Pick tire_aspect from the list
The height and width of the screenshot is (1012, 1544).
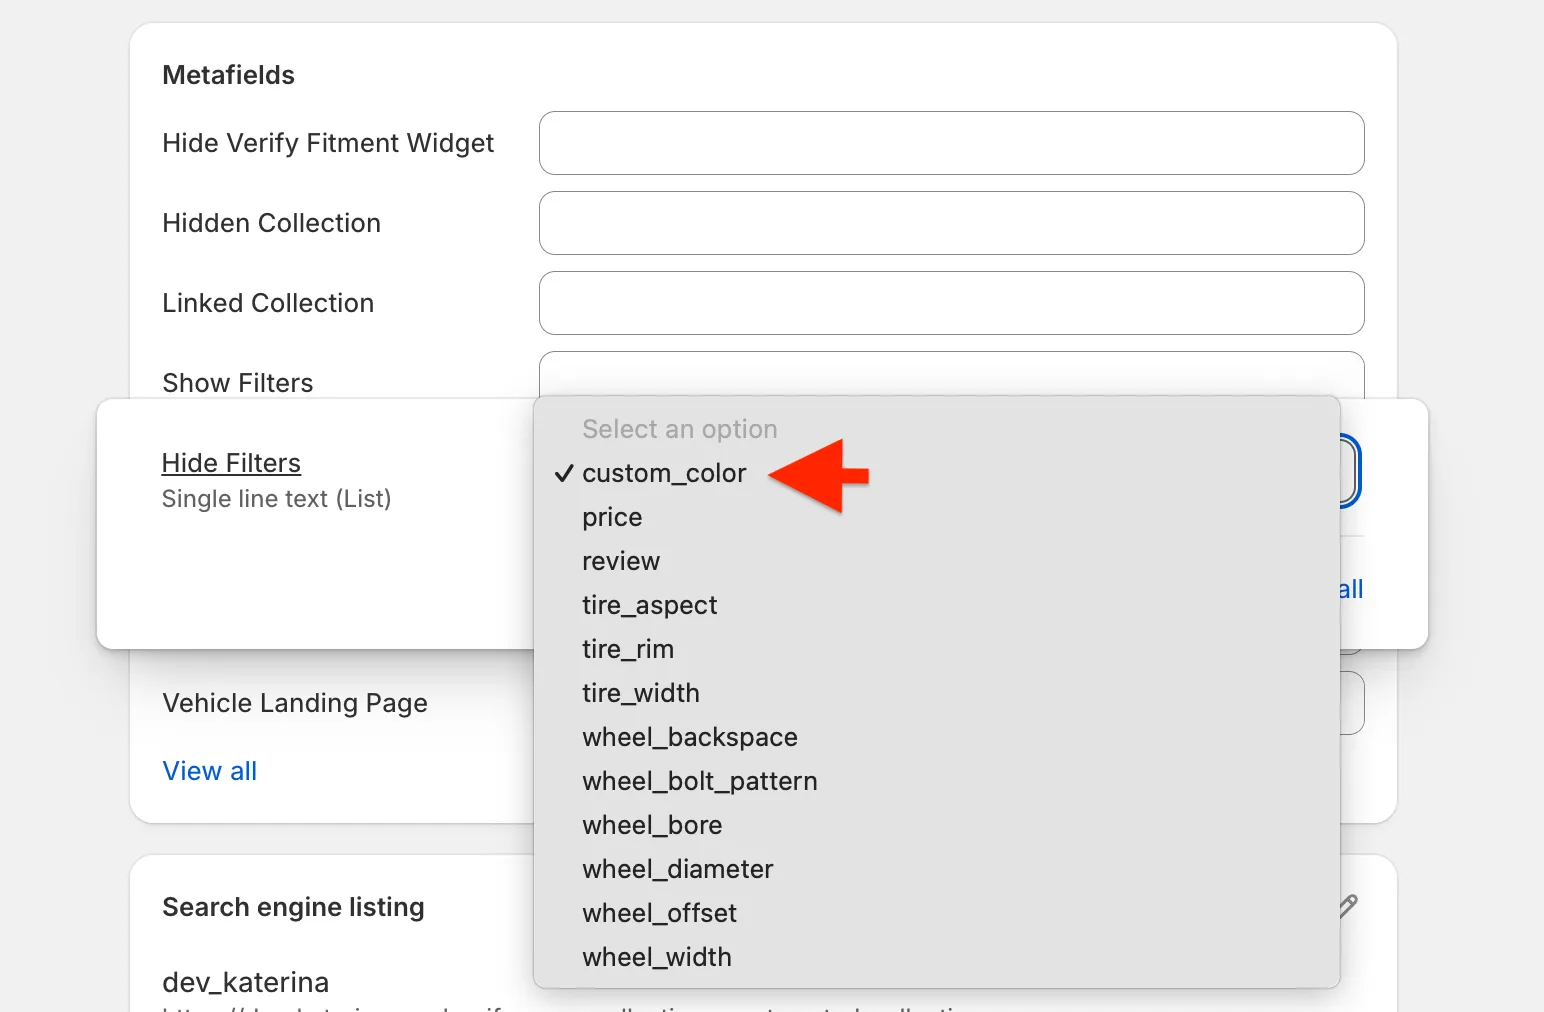[649, 605]
